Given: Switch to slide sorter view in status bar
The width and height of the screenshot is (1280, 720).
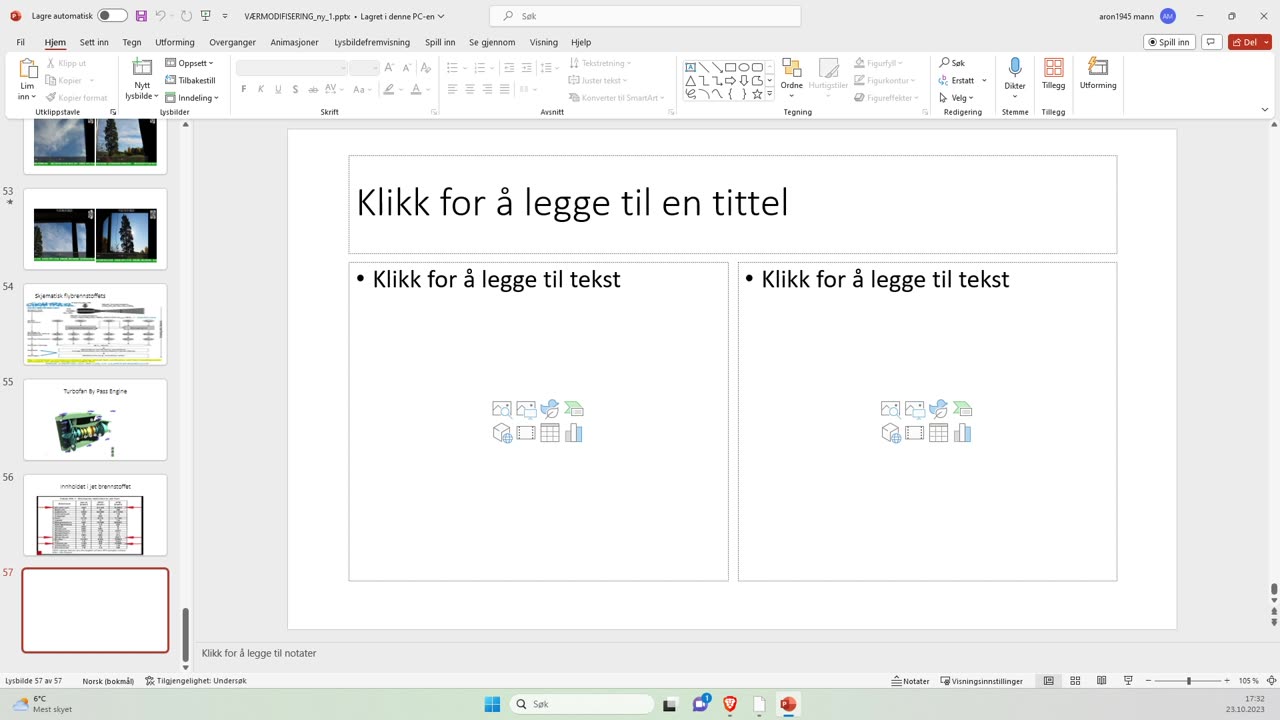Looking at the screenshot, I should (1075, 681).
